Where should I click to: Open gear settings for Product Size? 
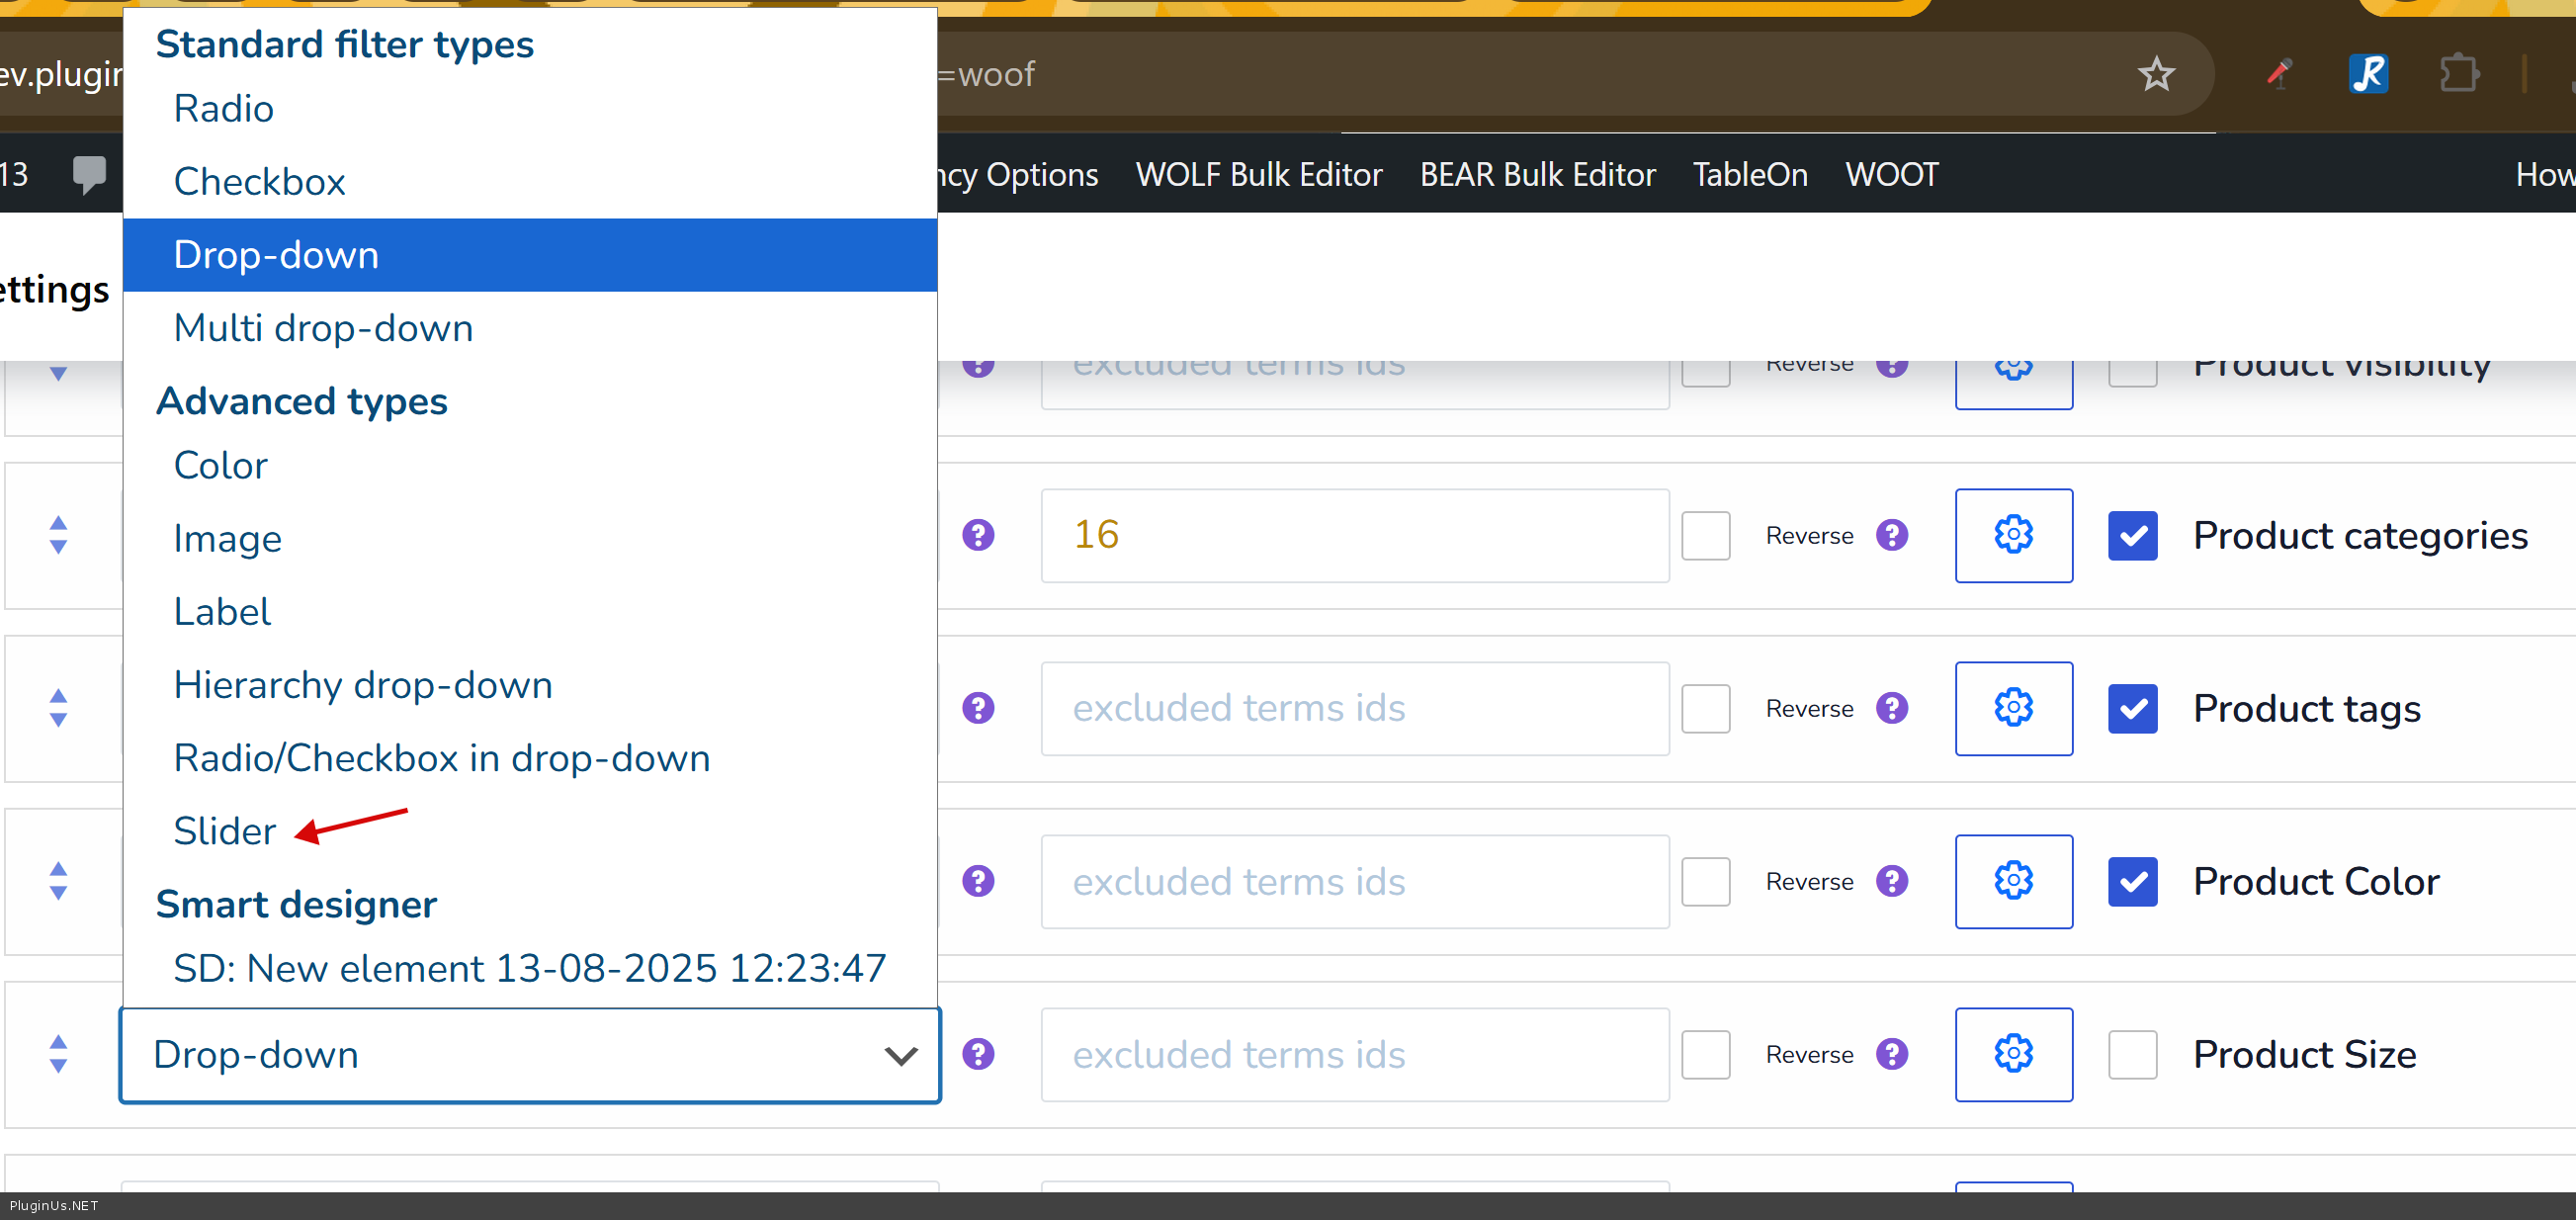(2013, 1054)
